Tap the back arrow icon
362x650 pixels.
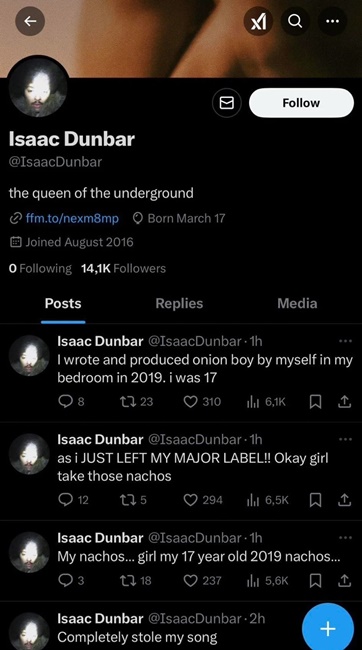(30, 21)
